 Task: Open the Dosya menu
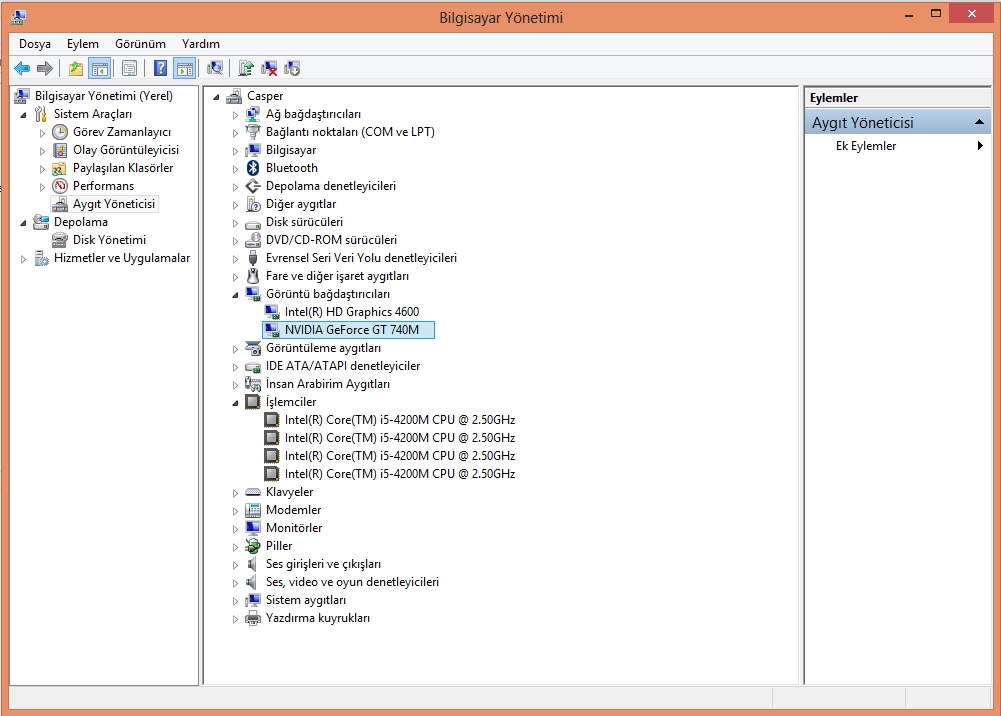coord(34,44)
